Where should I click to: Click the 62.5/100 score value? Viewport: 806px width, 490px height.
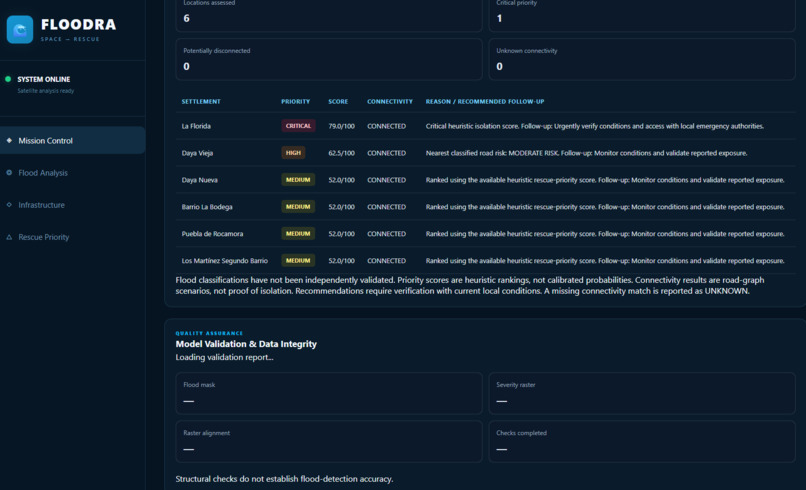pos(341,153)
